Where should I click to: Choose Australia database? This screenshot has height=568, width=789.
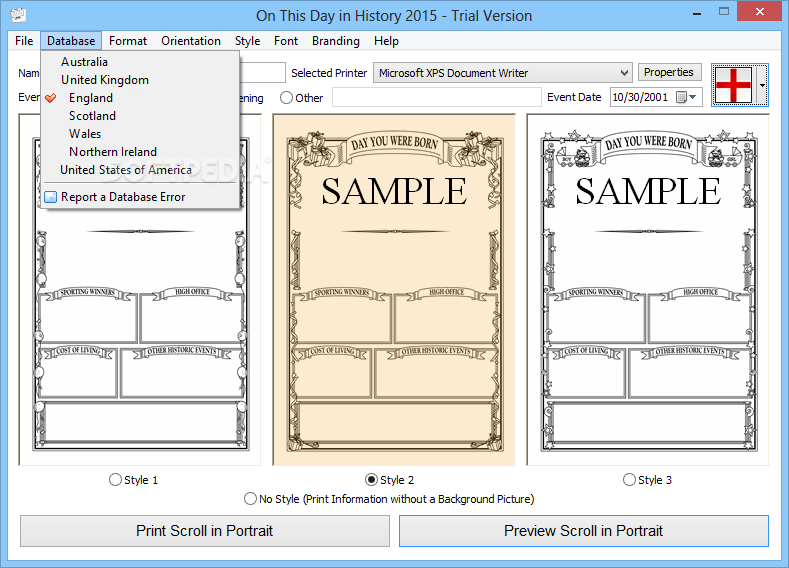pyautogui.click(x=140, y=62)
